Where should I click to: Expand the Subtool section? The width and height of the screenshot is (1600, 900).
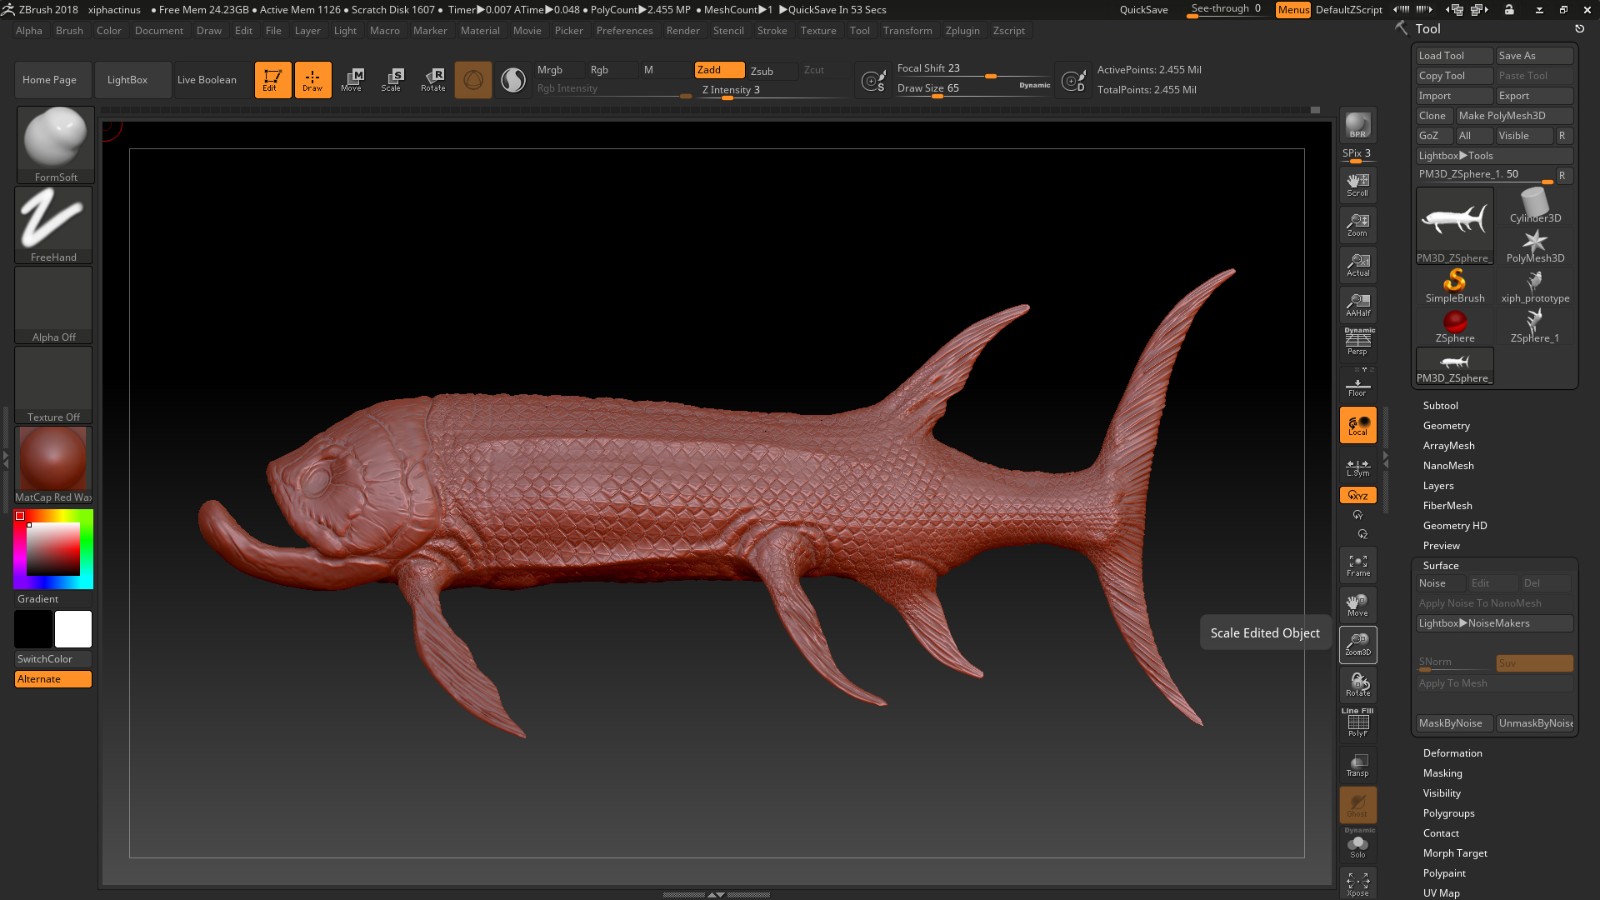1440,406
